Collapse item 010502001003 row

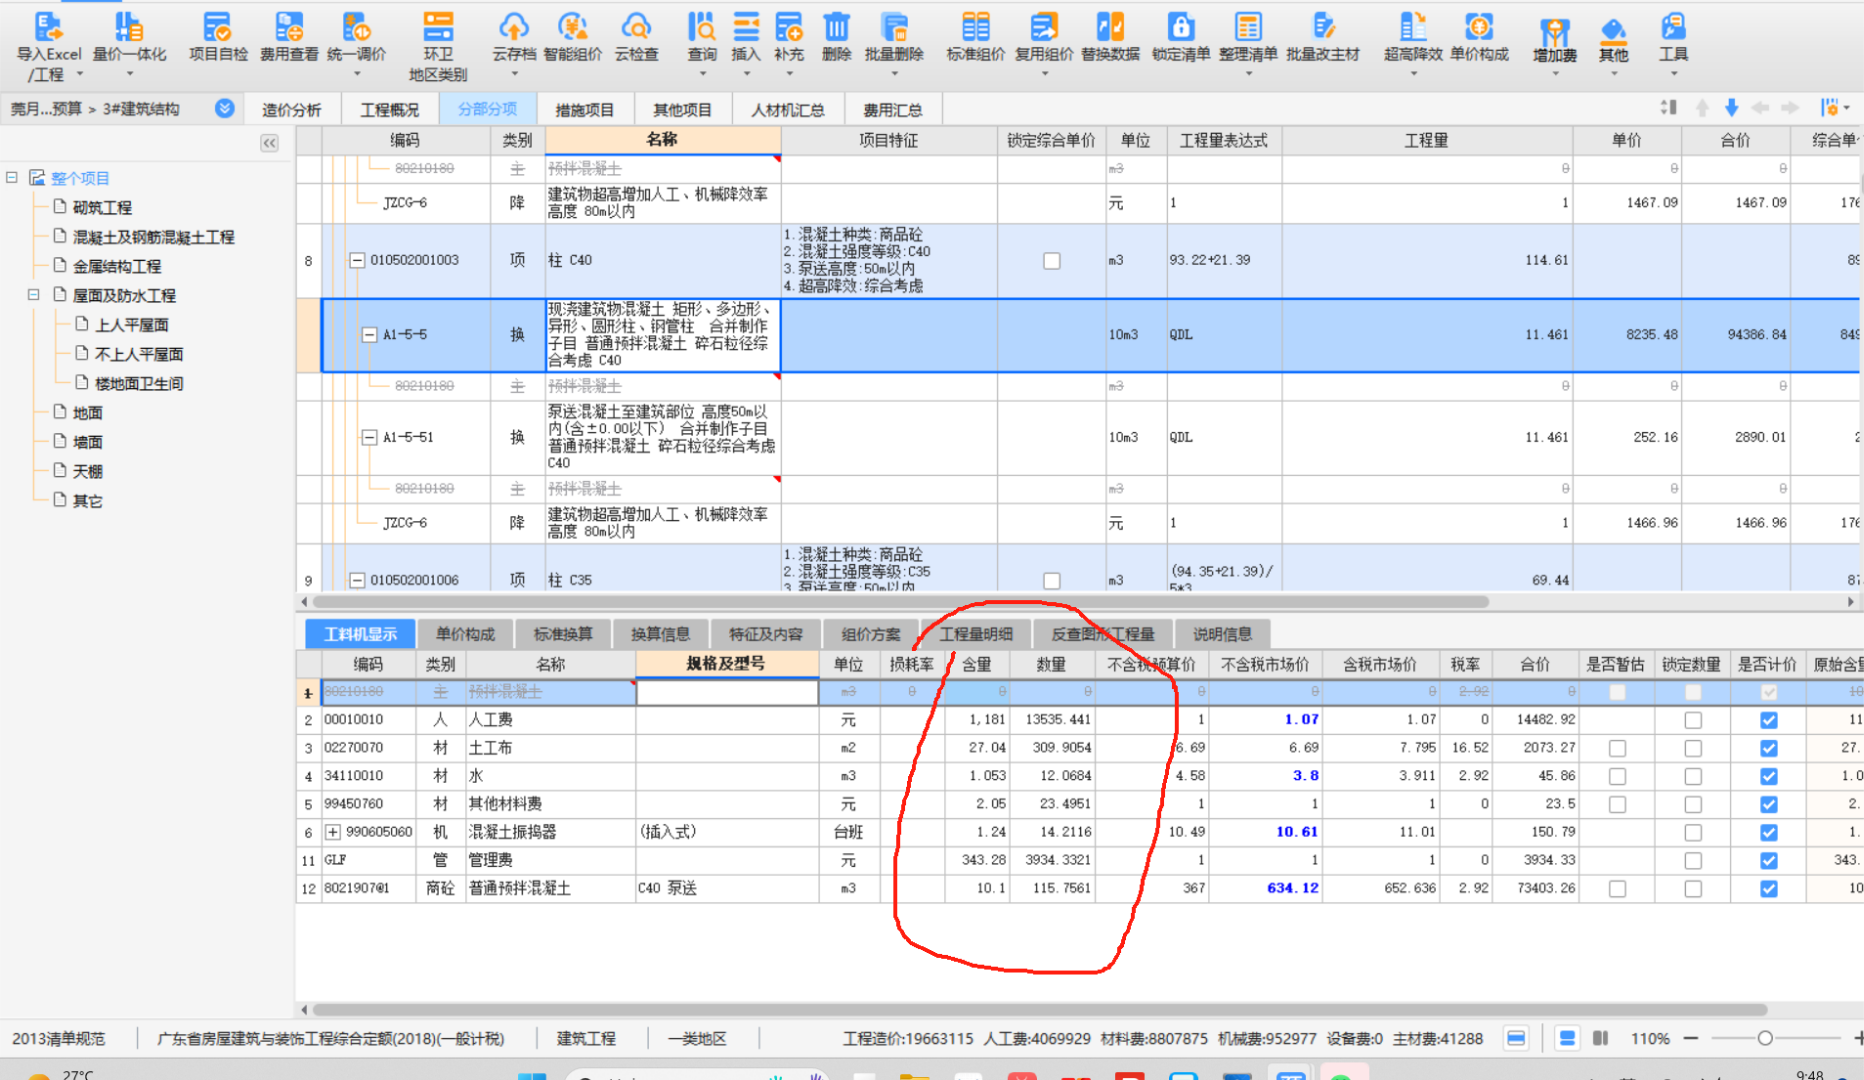pyautogui.click(x=356, y=260)
